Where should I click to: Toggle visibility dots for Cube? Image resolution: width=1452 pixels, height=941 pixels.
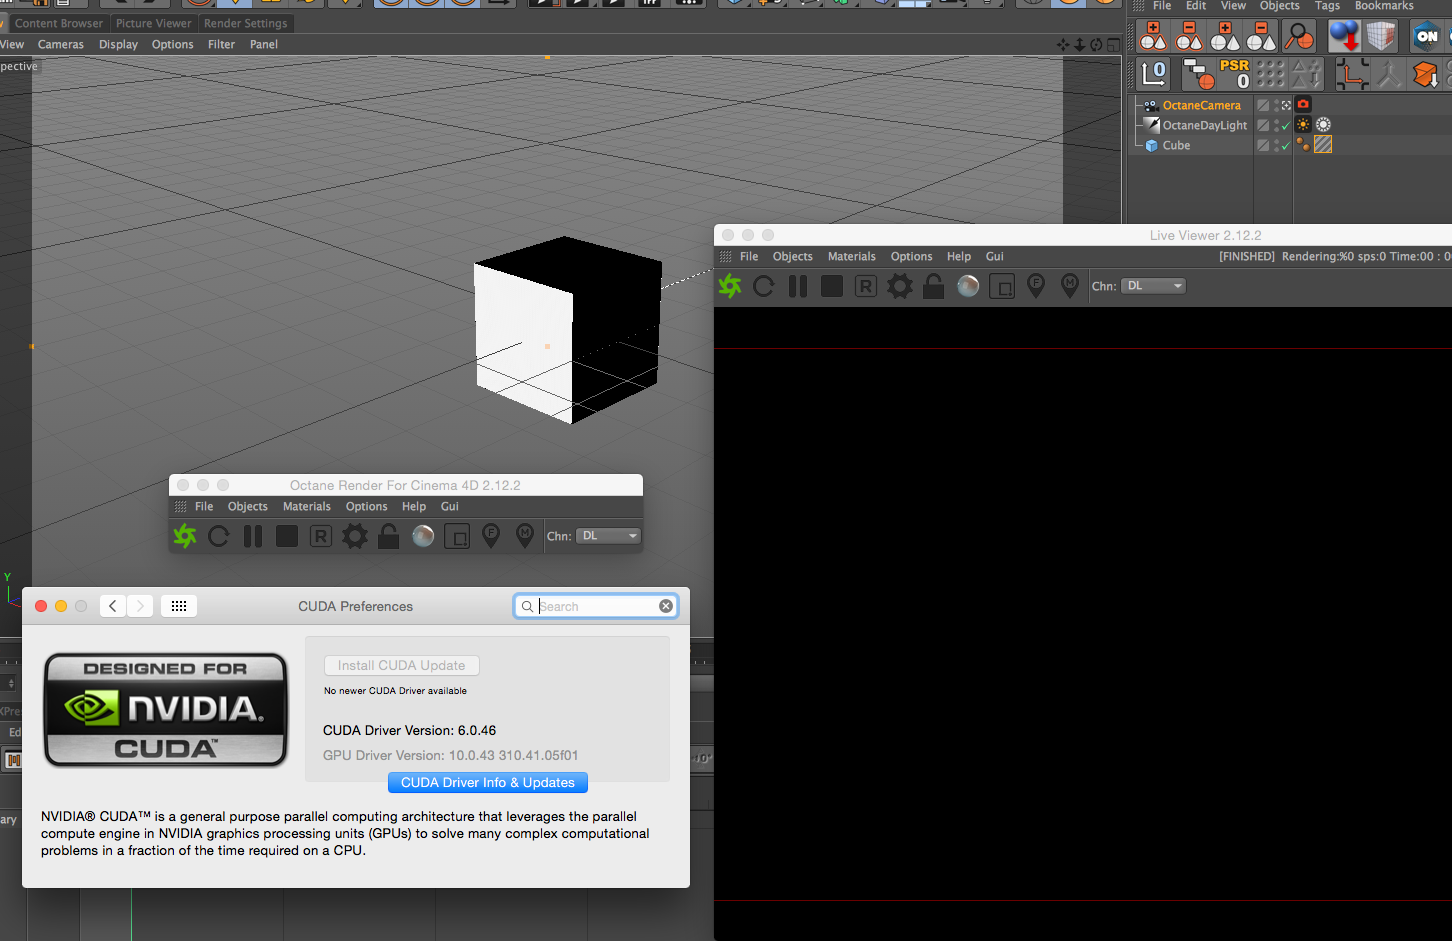(x=1276, y=145)
